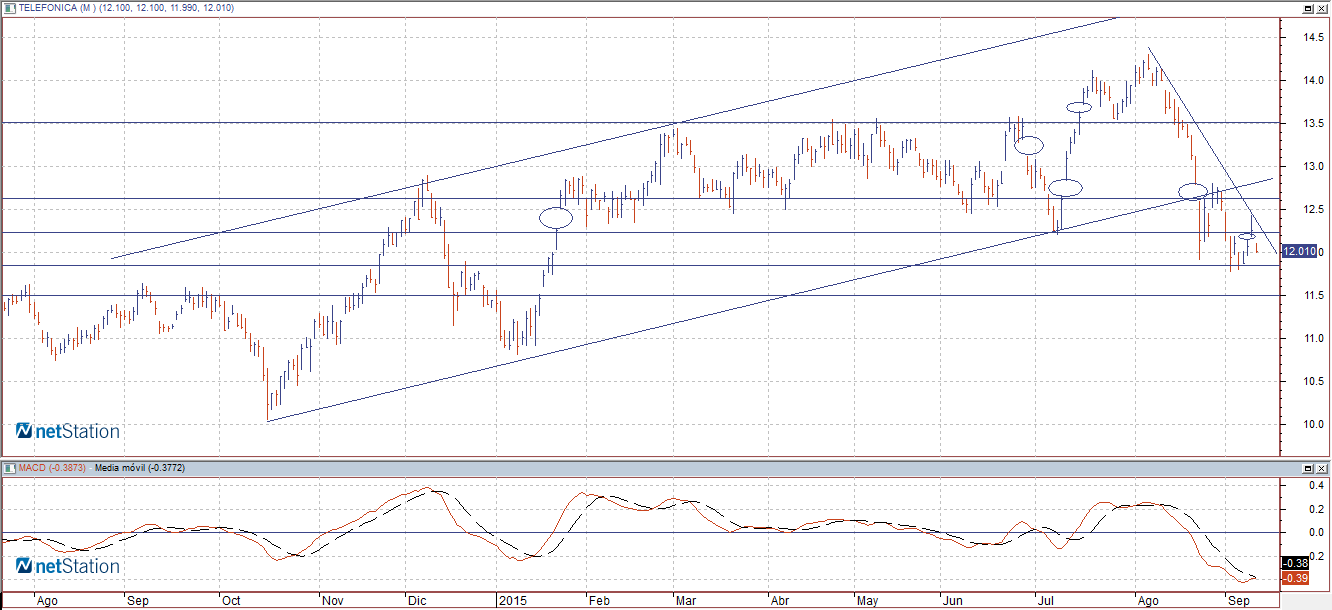Image resolution: width=1332 pixels, height=610 pixels.
Task: Click the Jun date axis label
Action: point(954,602)
